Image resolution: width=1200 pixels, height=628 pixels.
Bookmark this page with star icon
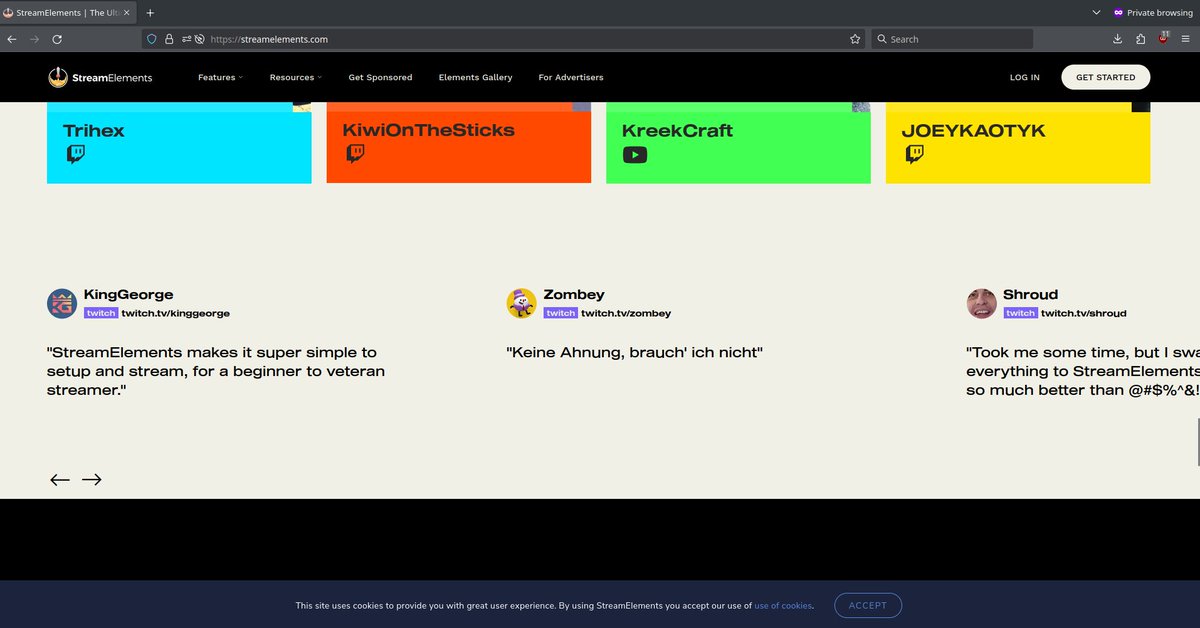(855, 39)
